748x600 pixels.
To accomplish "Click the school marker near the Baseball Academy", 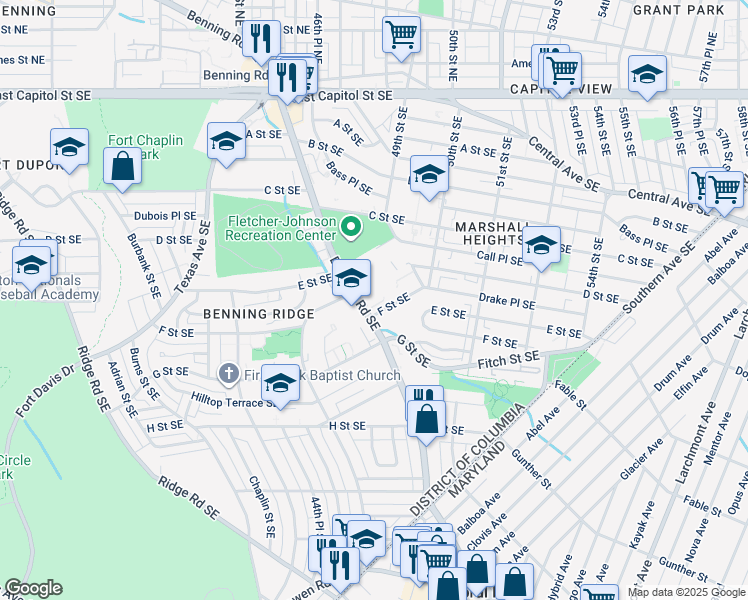I will pyautogui.click(x=31, y=266).
